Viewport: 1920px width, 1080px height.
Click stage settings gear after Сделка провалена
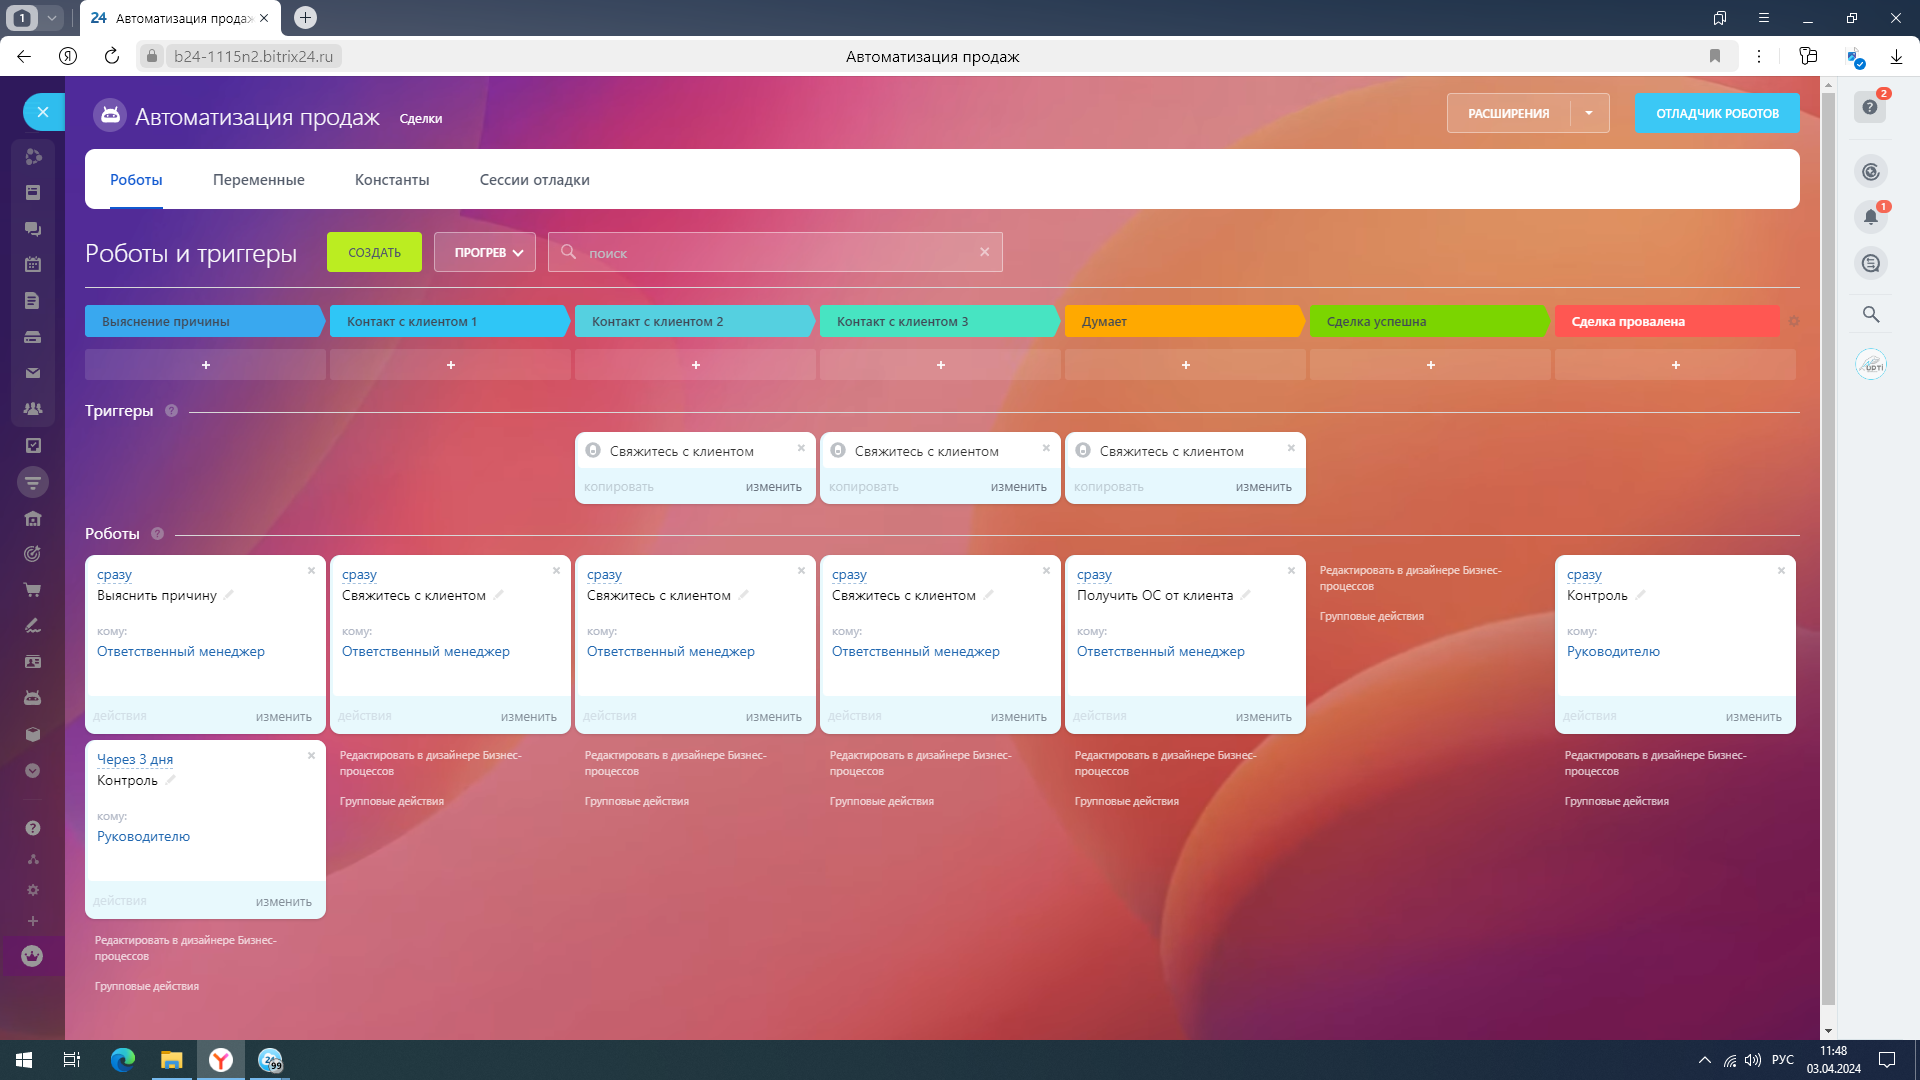(x=1793, y=321)
